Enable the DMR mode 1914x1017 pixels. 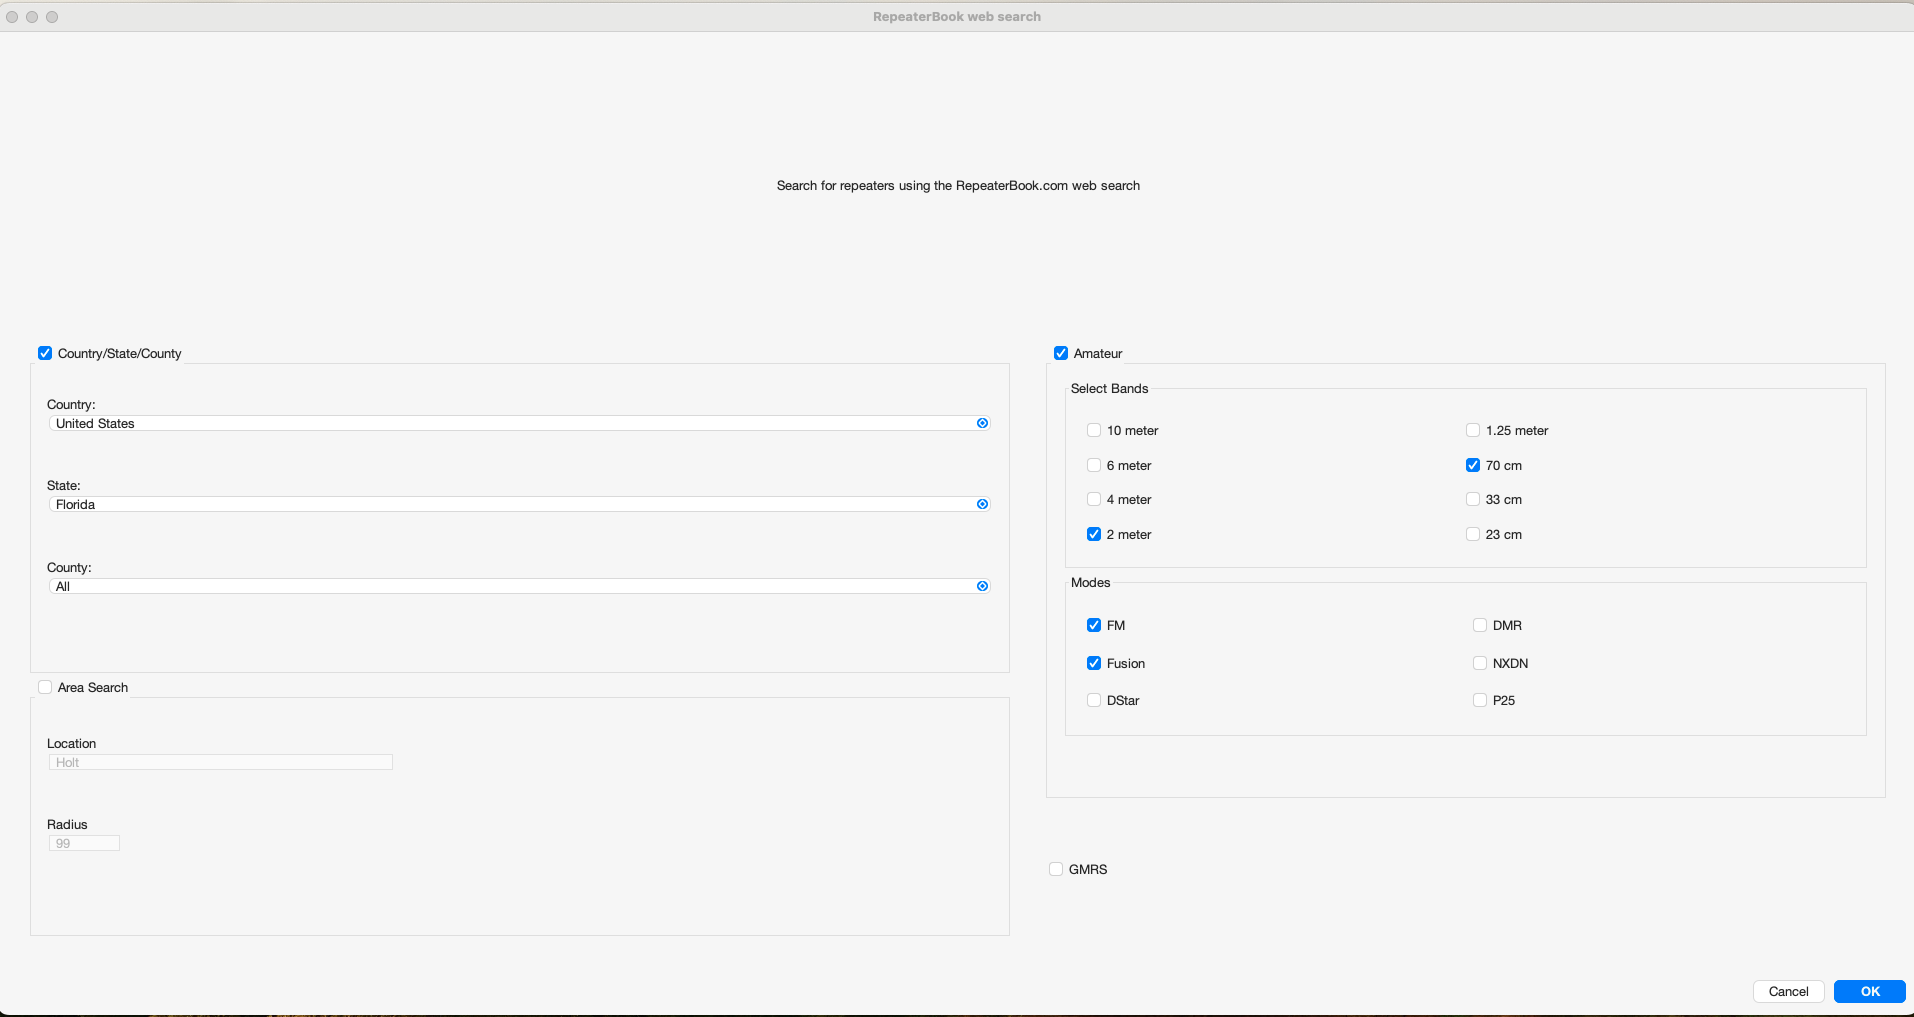(1480, 625)
